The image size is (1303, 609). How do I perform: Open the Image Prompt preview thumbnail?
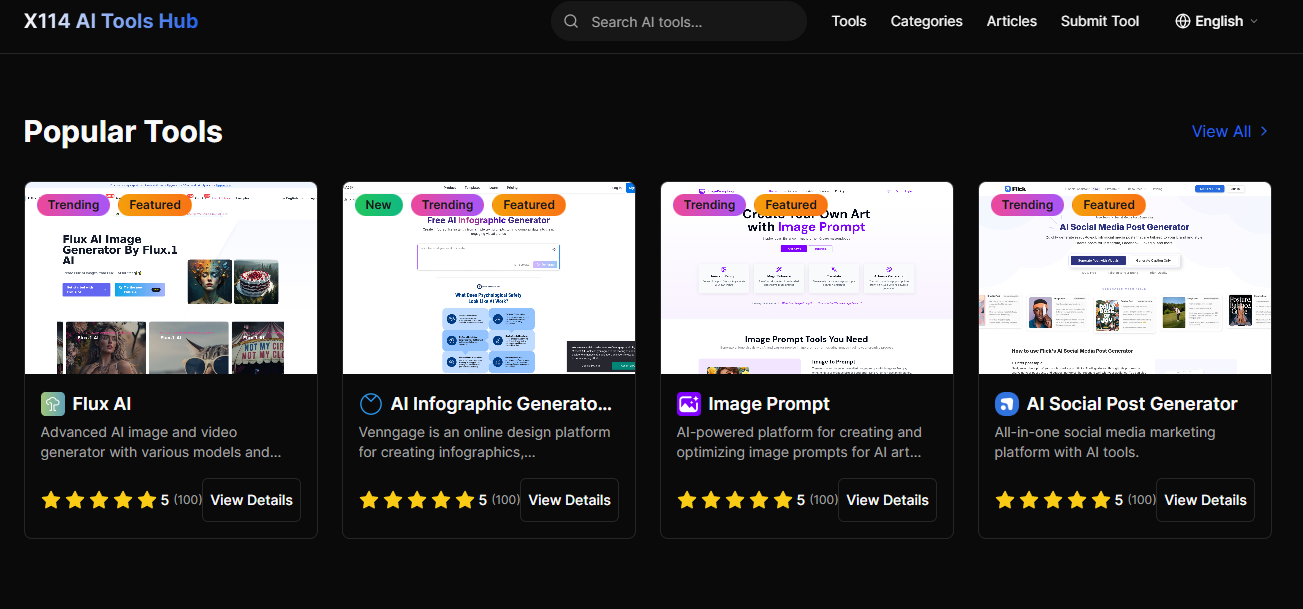(807, 278)
